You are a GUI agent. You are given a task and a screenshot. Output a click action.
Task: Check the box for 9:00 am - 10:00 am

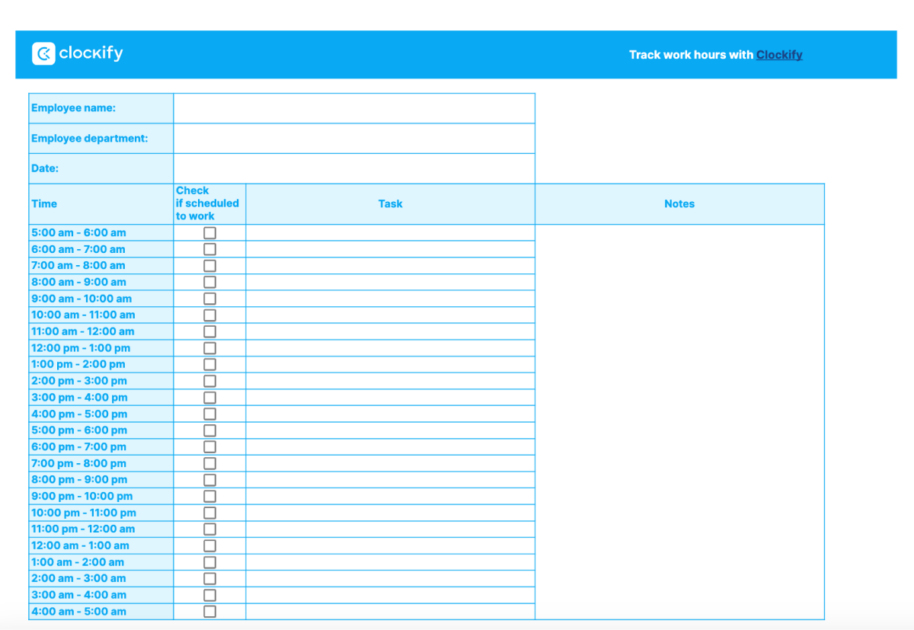click(x=209, y=298)
